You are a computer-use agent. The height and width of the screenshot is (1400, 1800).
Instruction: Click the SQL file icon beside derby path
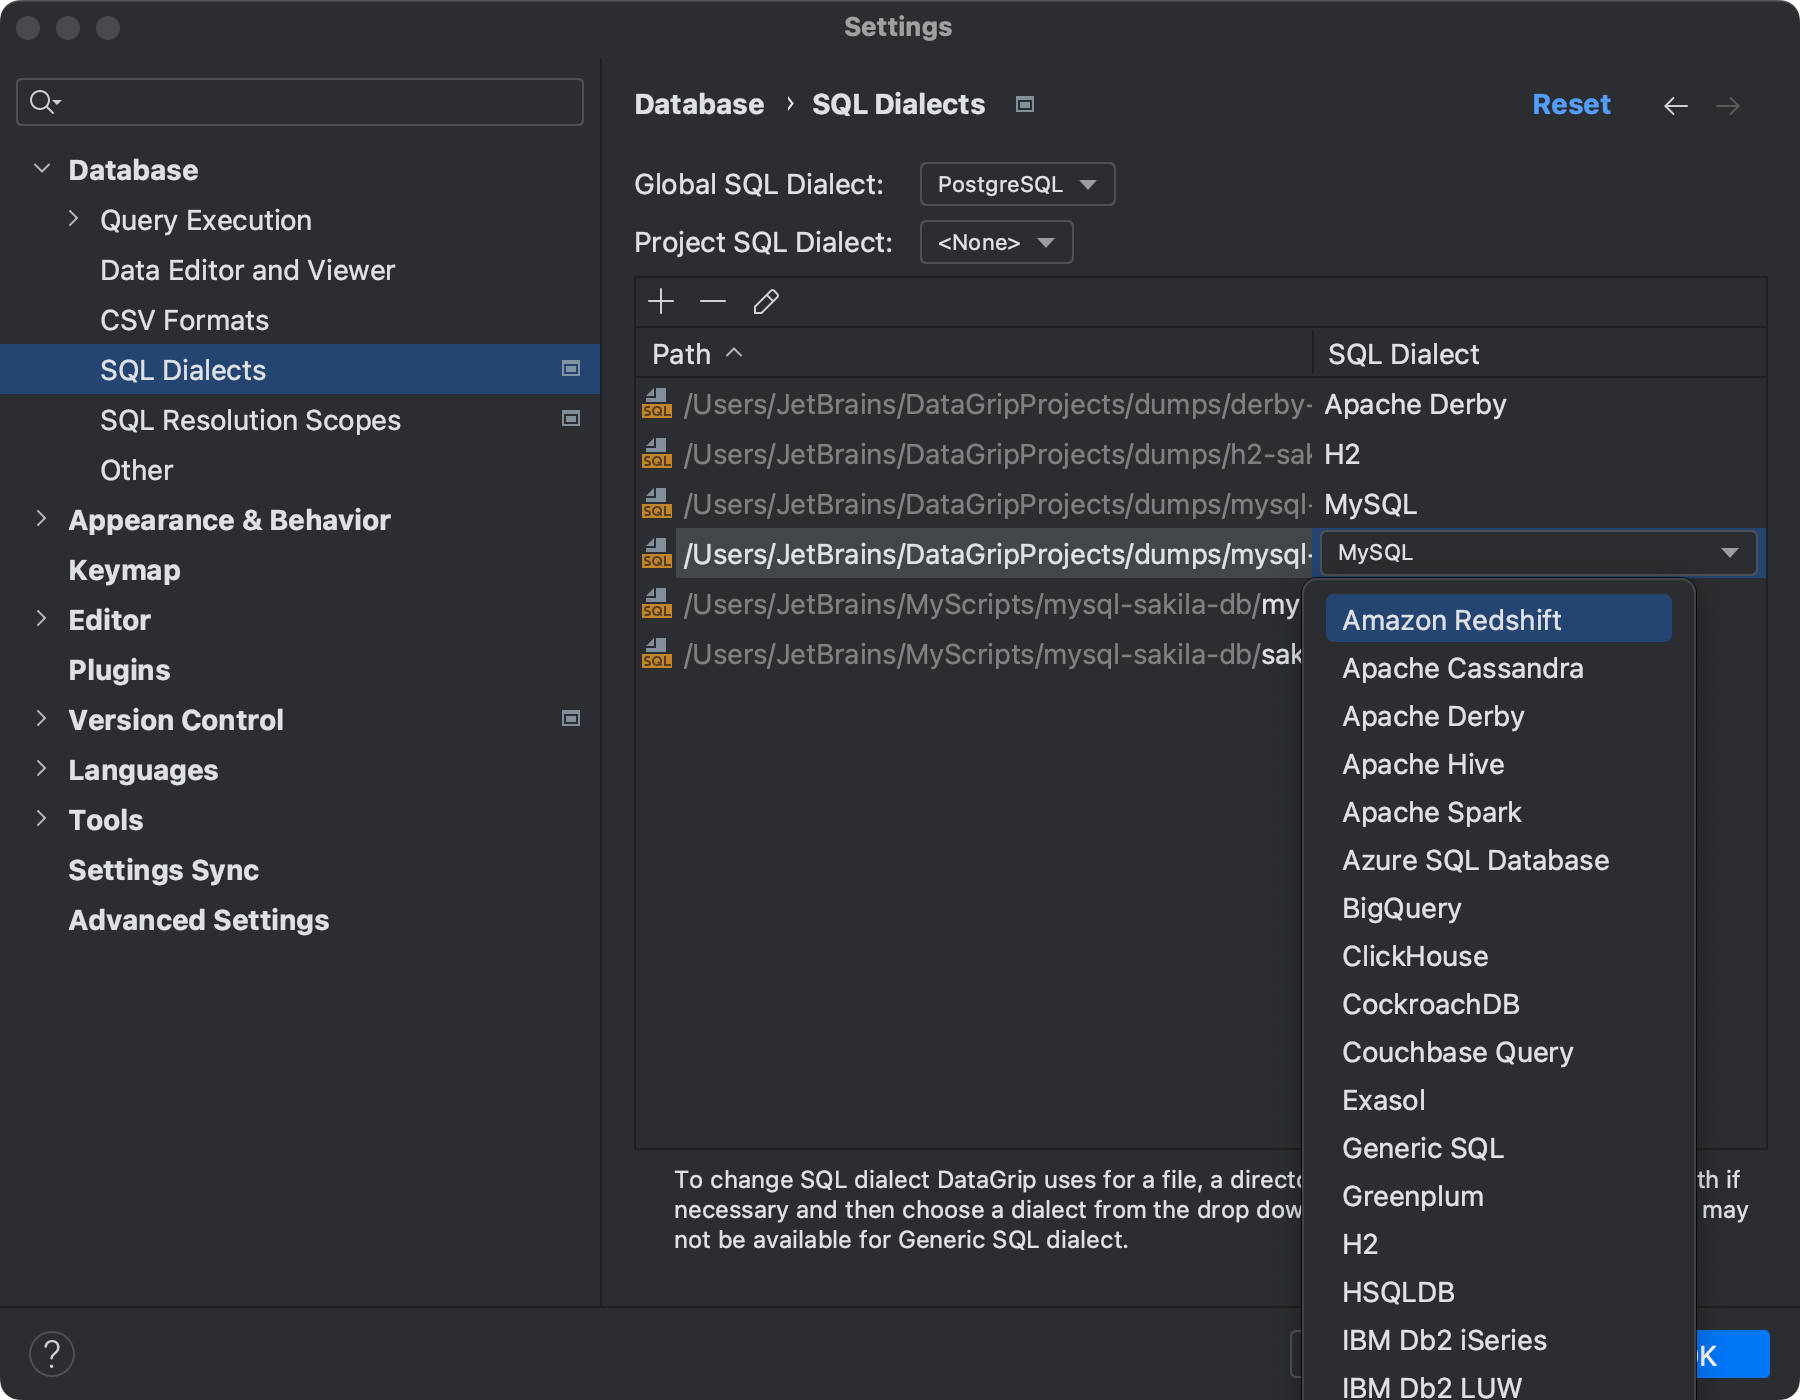tap(658, 405)
